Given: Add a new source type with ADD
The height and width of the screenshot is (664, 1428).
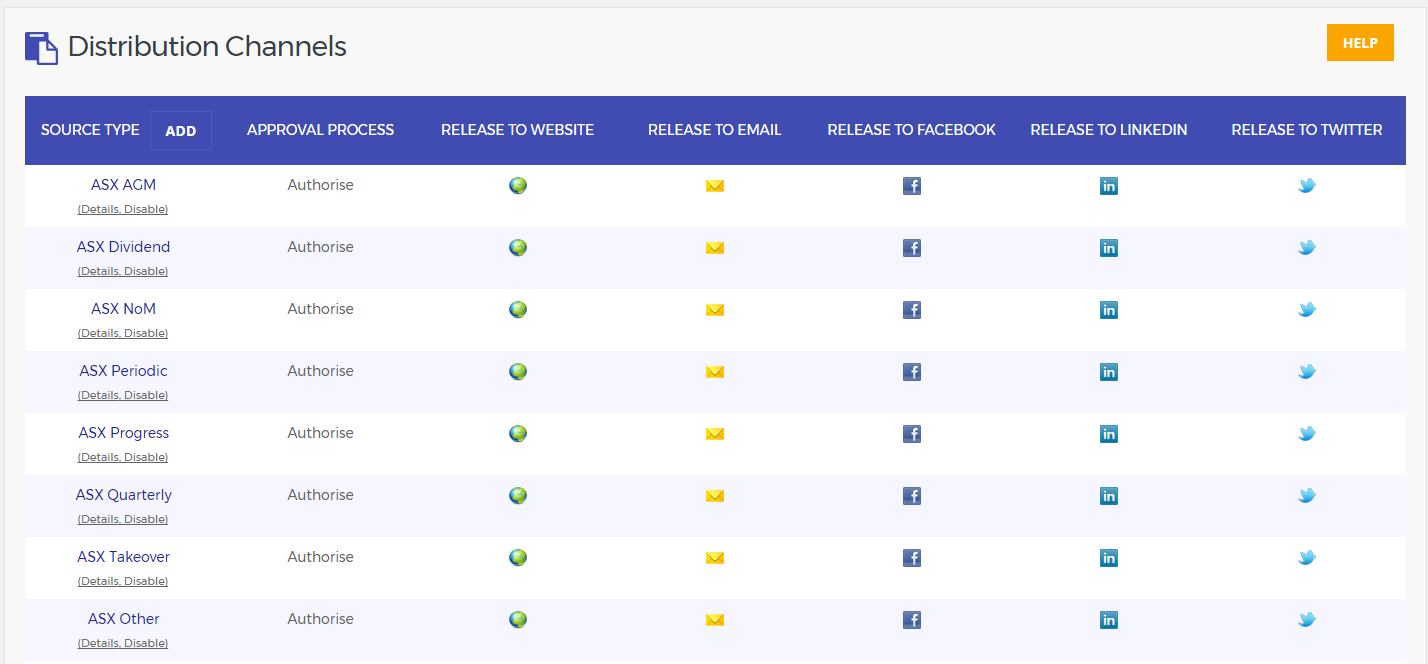Looking at the screenshot, I should (x=181, y=131).
